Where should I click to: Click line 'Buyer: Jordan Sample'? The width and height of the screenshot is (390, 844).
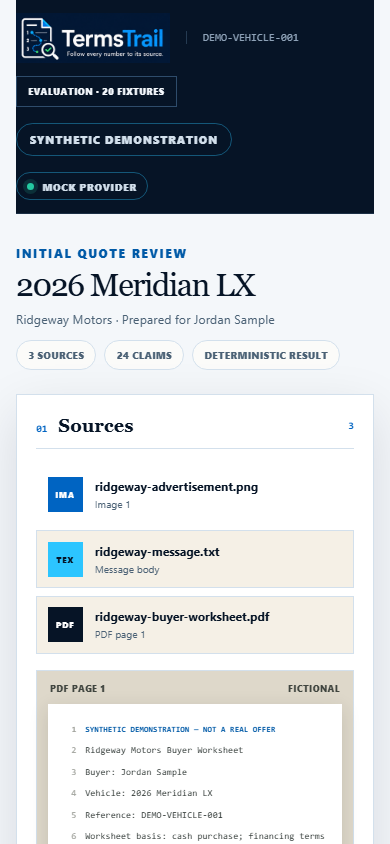coord(136,772)
